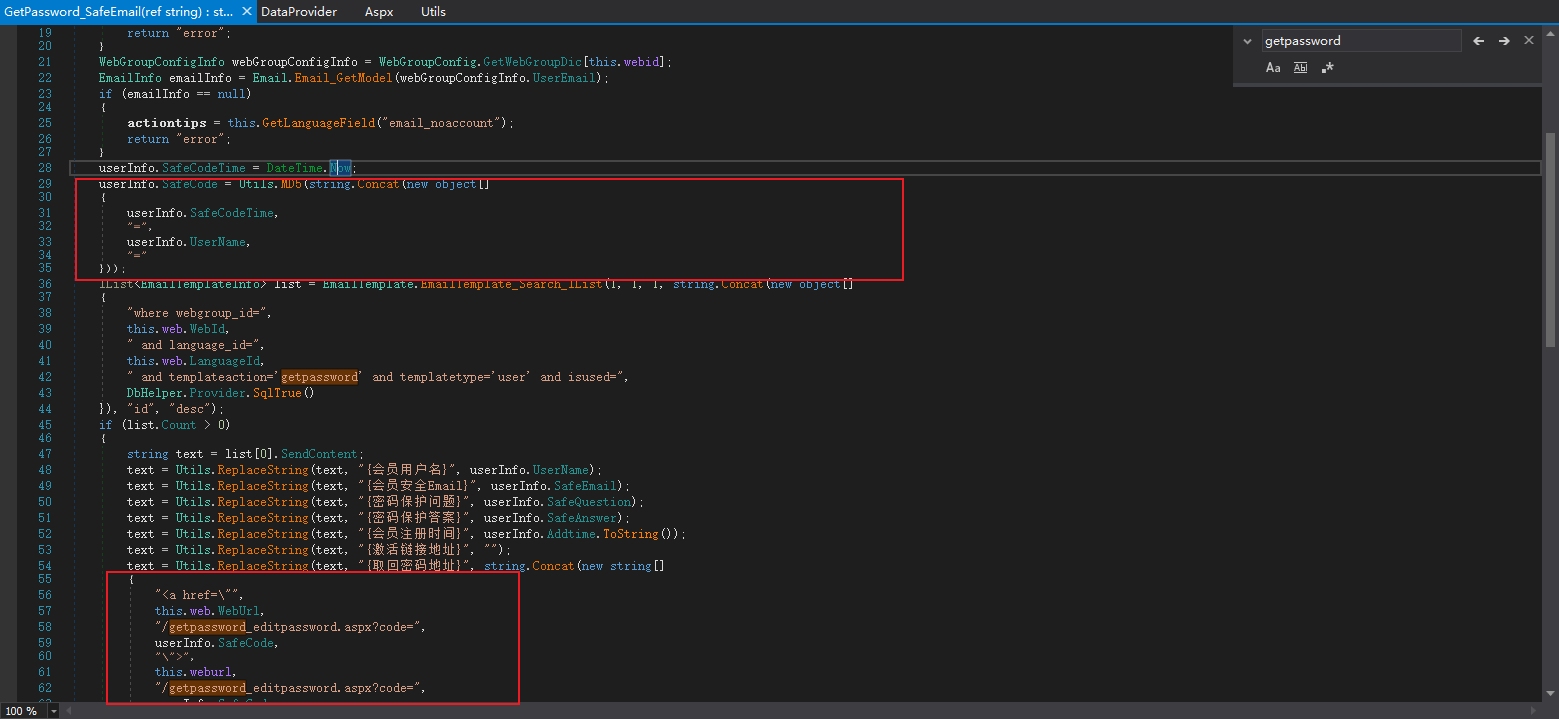The width and height of the screenshot is (1559, 719).
Task: Click highlighted getpassword on line 58
Action: pyautogui.click(x=207, y=627)
